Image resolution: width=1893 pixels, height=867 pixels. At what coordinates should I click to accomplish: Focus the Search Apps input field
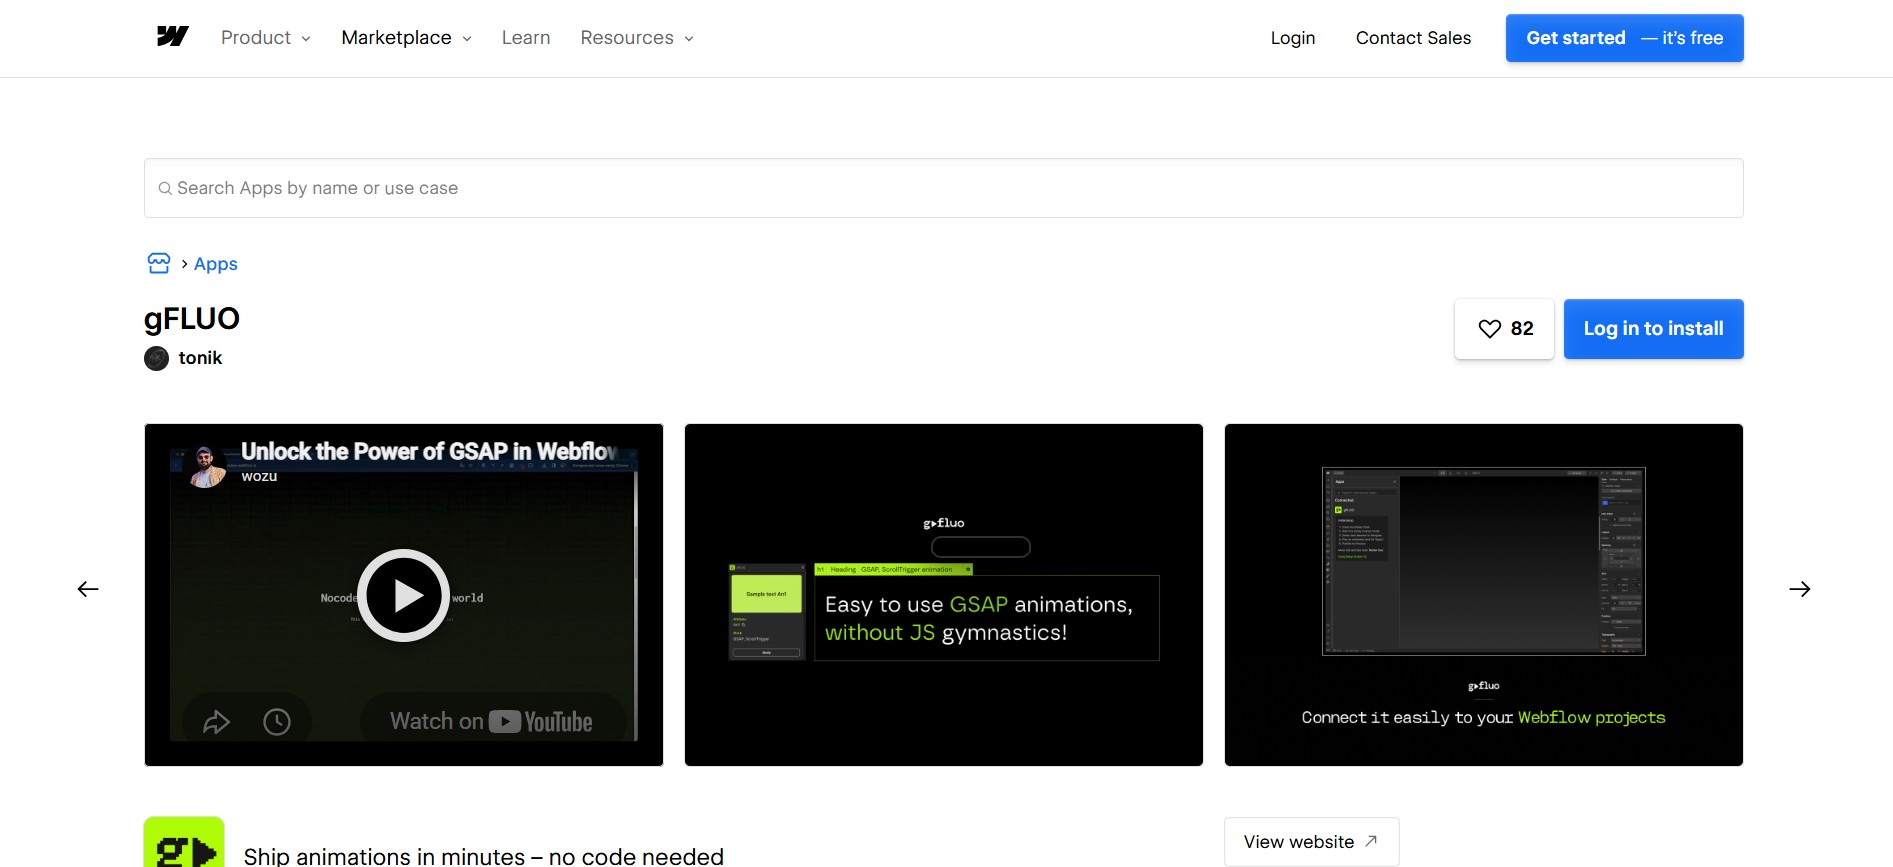[943, 188]
